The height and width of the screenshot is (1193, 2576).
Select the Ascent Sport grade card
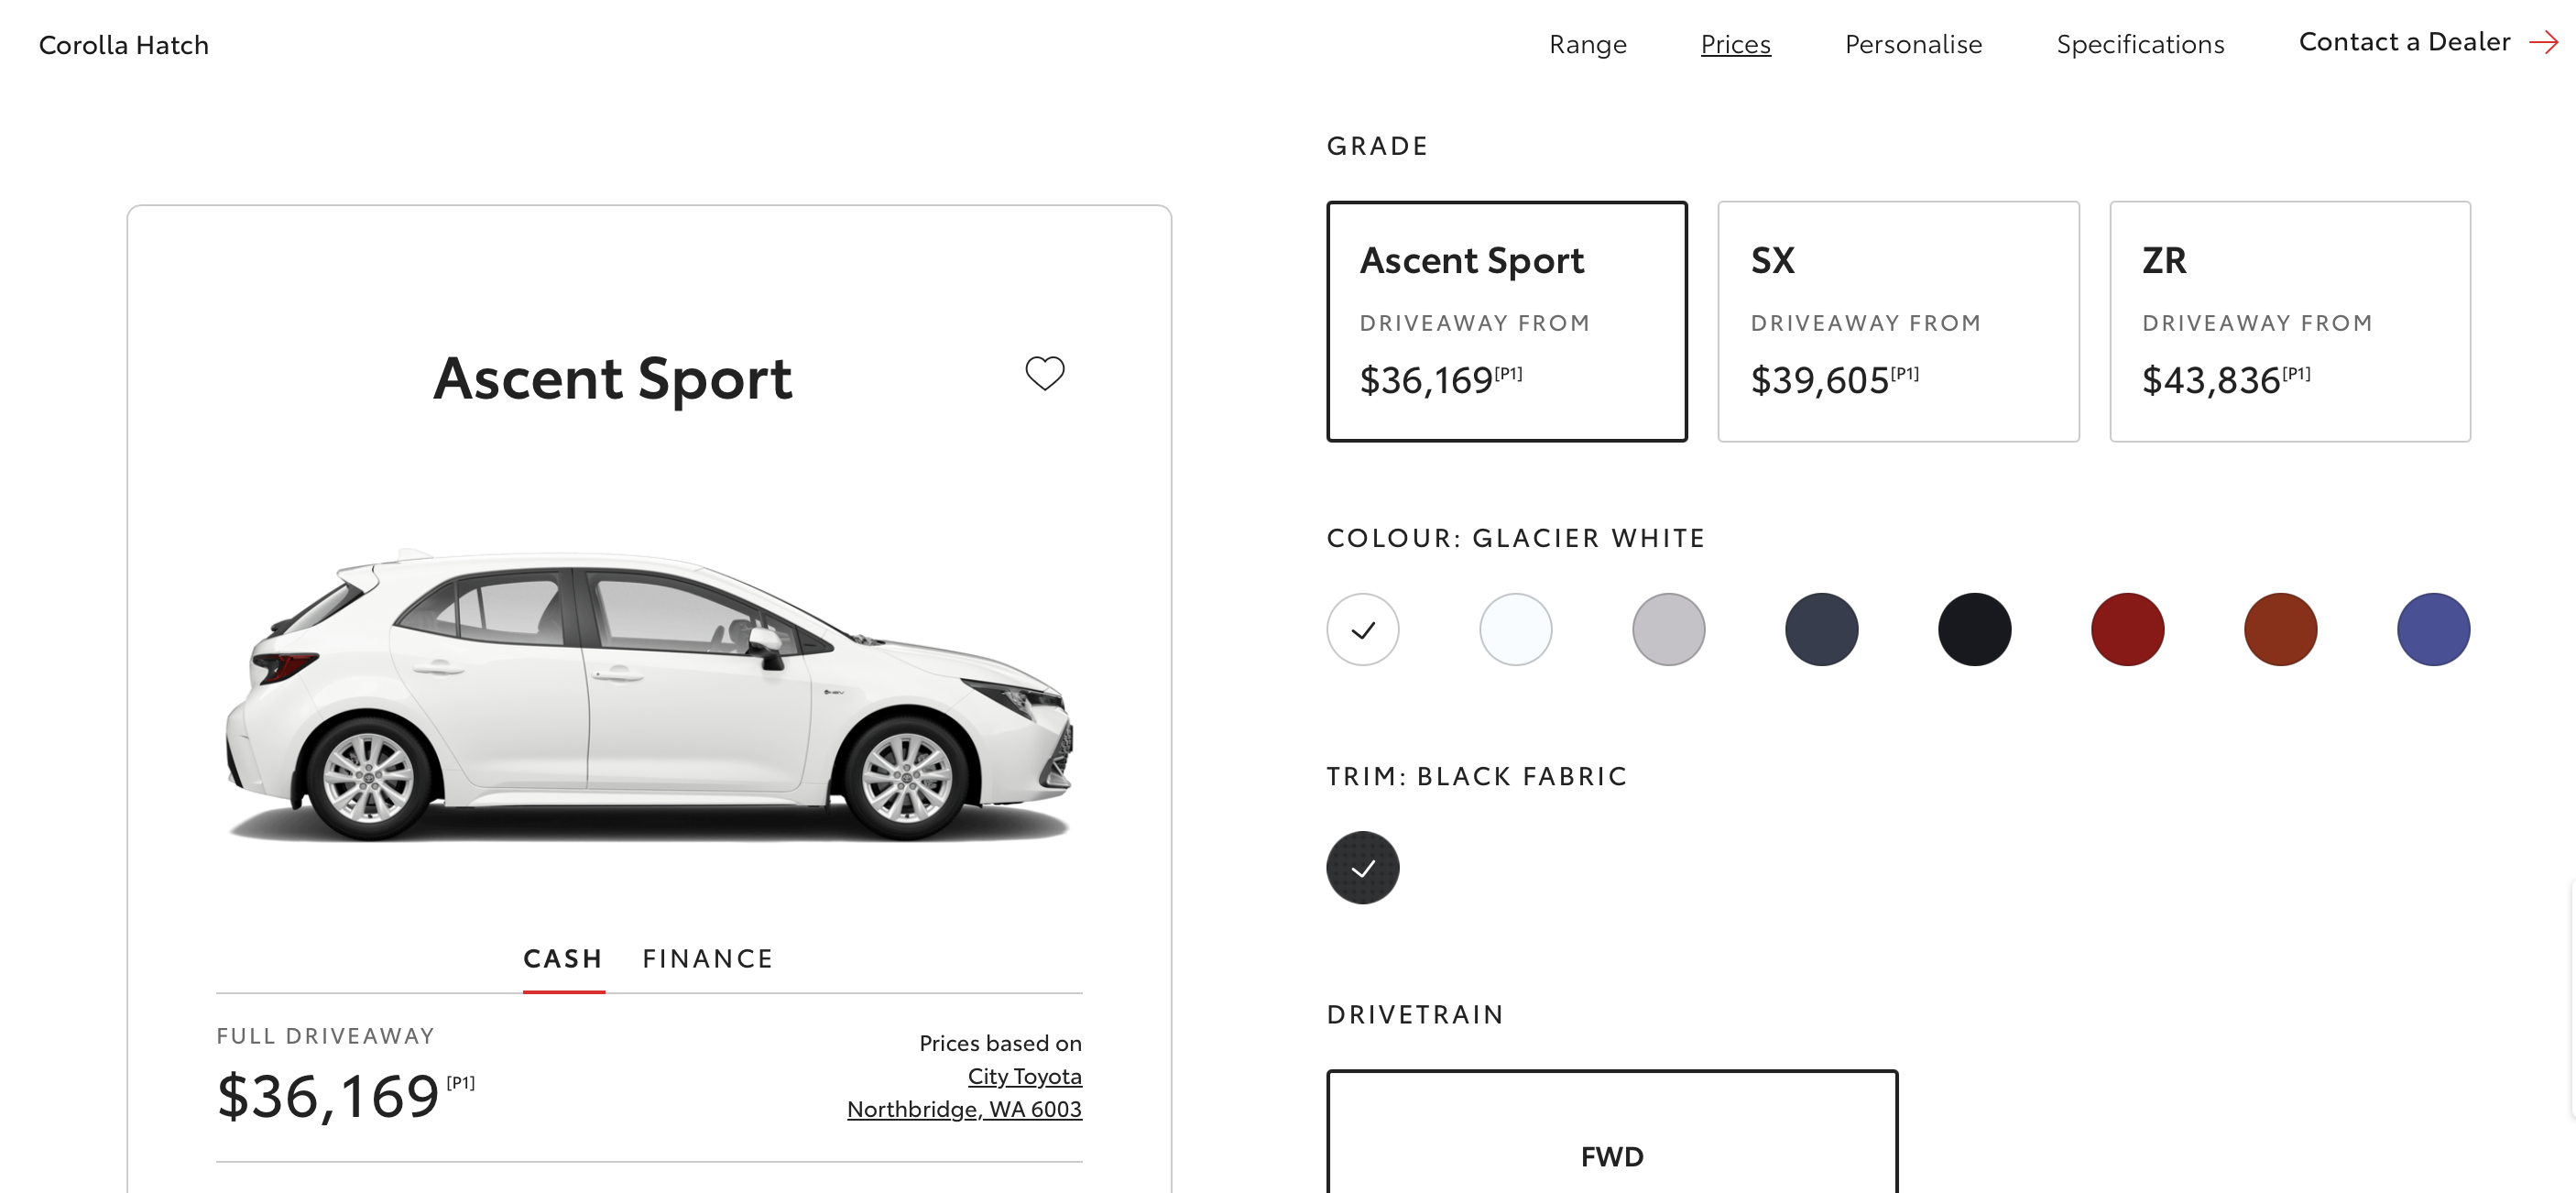coord(1506,321)
